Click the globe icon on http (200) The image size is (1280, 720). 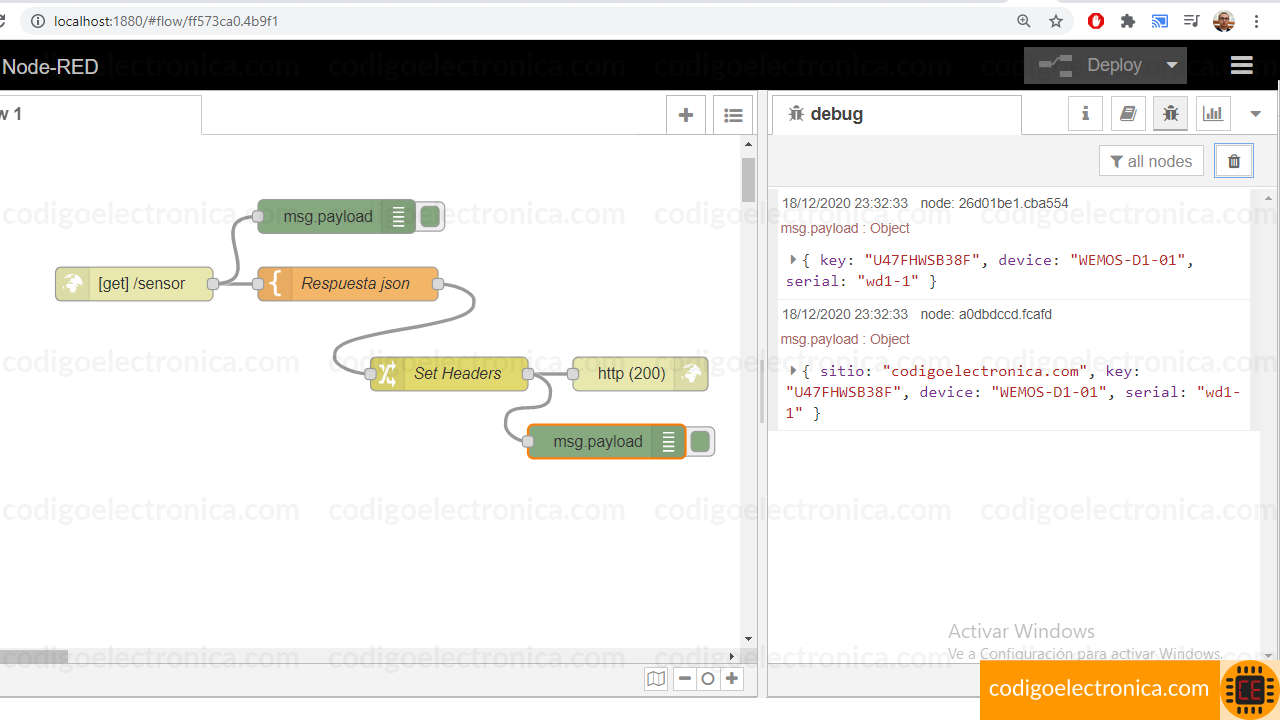point(691,373)
